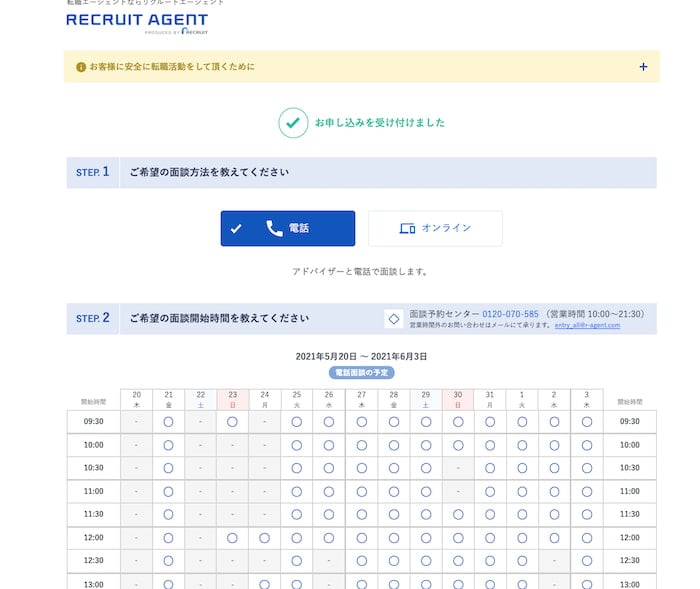Open the entry email address link
The height and width of the screenshot is (589, 700).
click(x=587, y=325)
